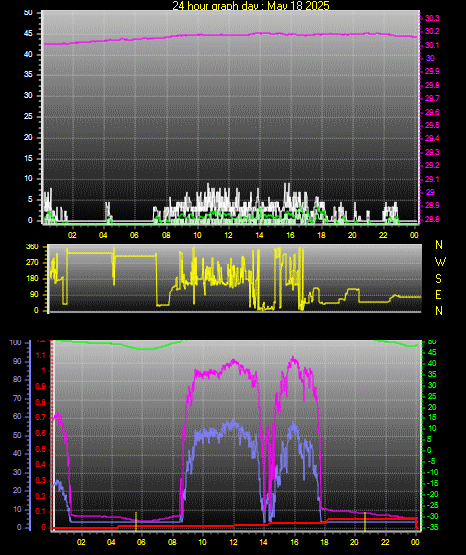Click the magenta 29.7 pressure axis label
Viewport: 466px width, 555px height.
click(x=432, y=98)
